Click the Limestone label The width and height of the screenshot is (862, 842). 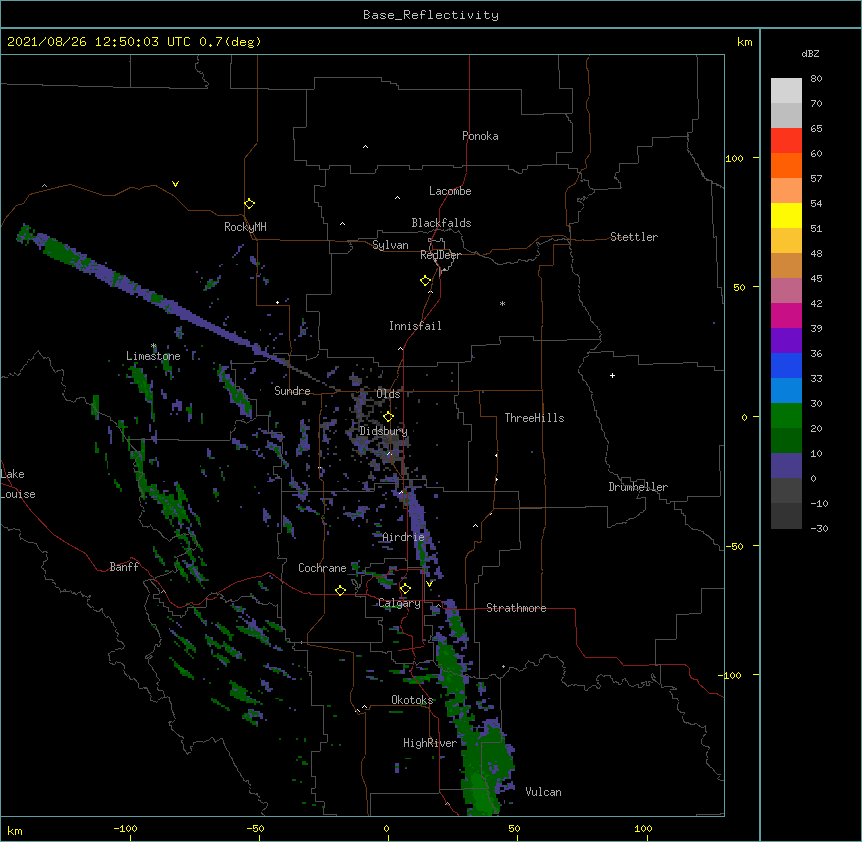click(153, 356)
